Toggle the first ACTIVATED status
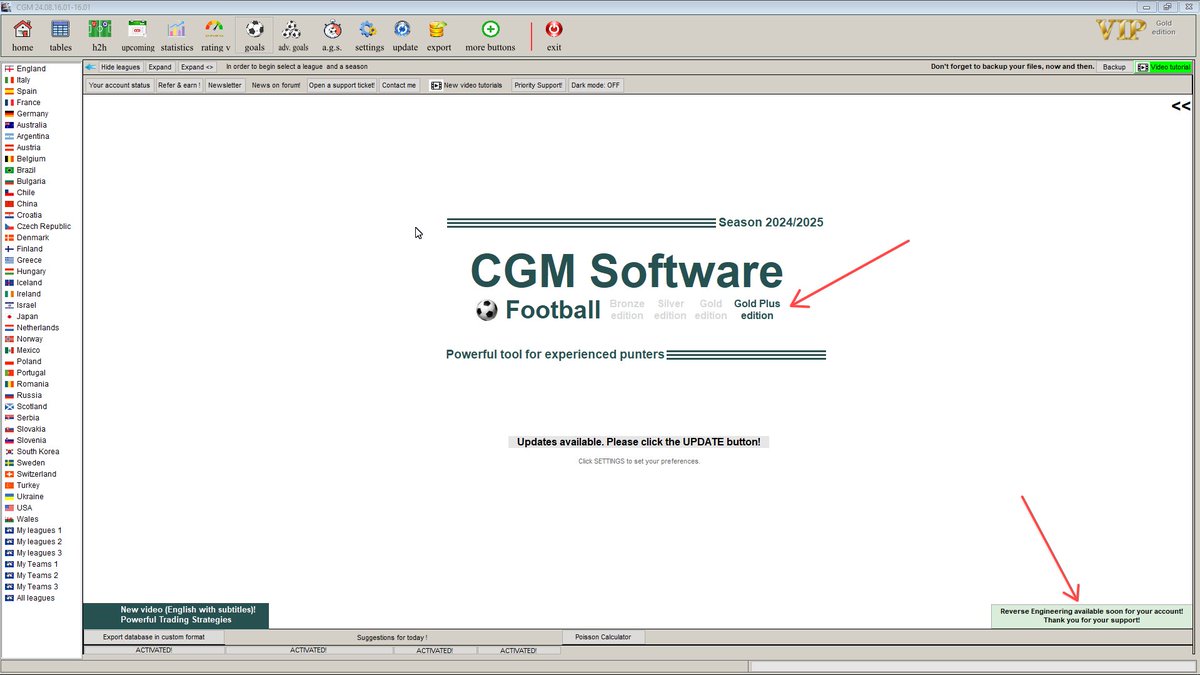This screenshot has height=675, width=1200. tap(153, 649)
